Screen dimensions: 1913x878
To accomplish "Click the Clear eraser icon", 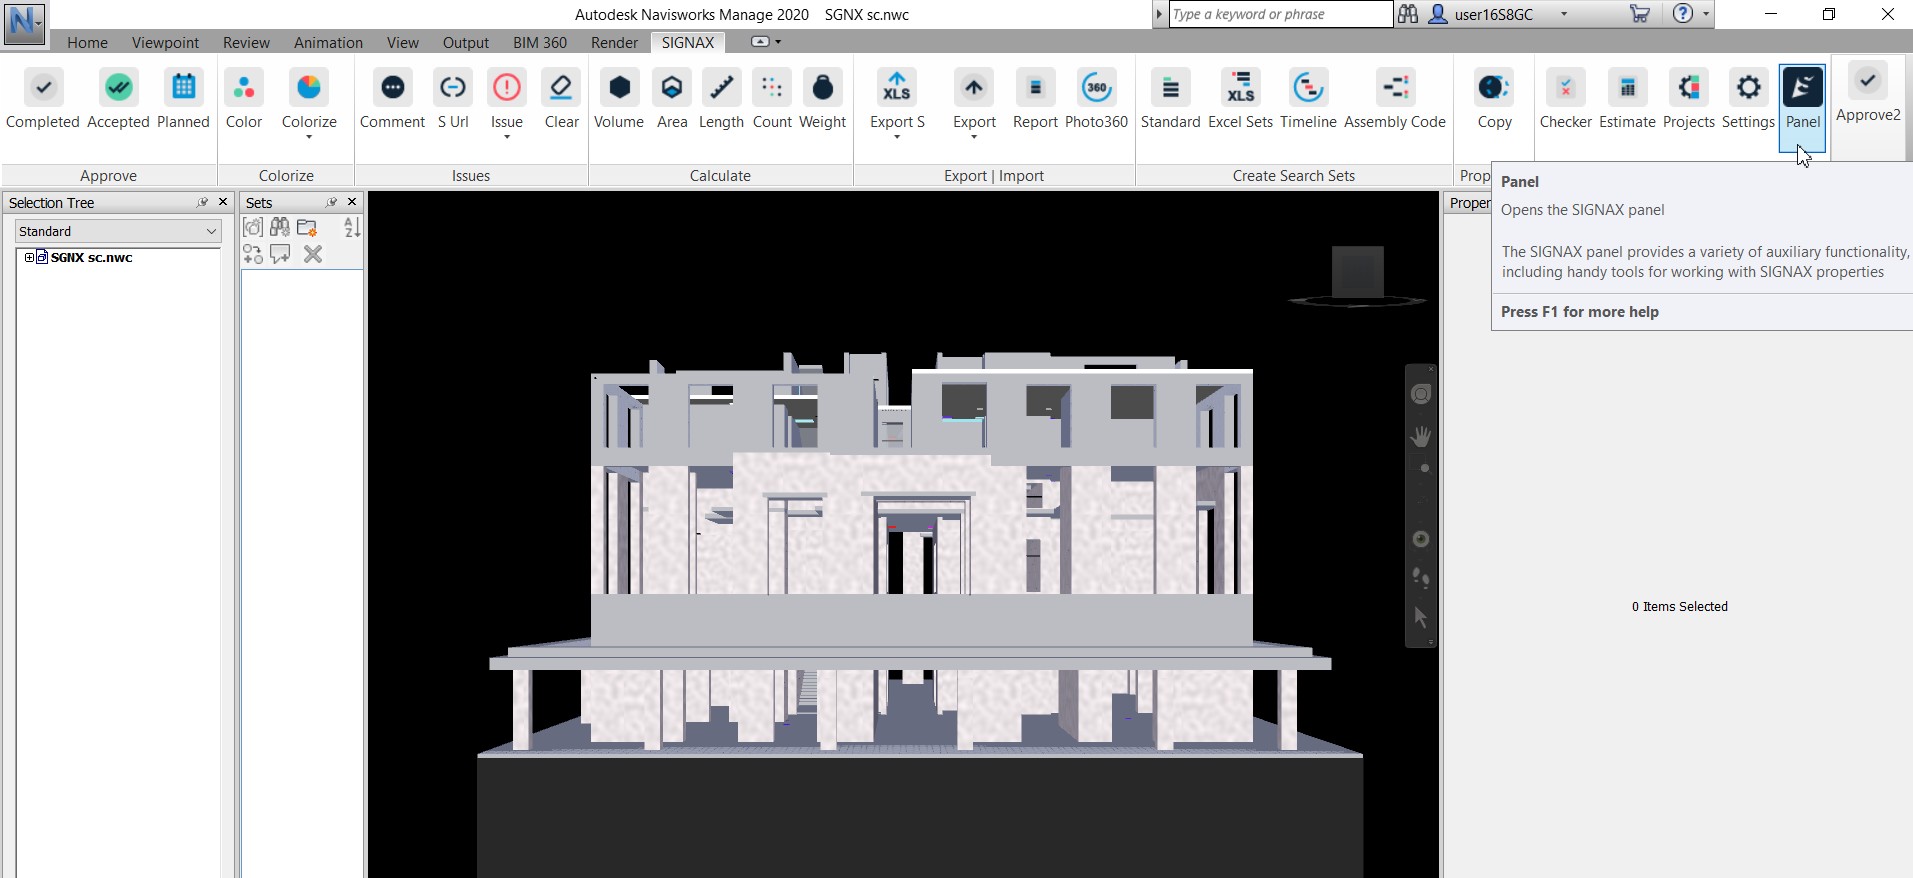I will point(561,88).
